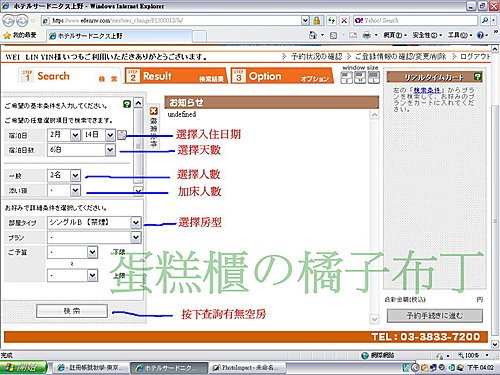
Task: Click the proceed to reservation button
Action: pos(435,315)
